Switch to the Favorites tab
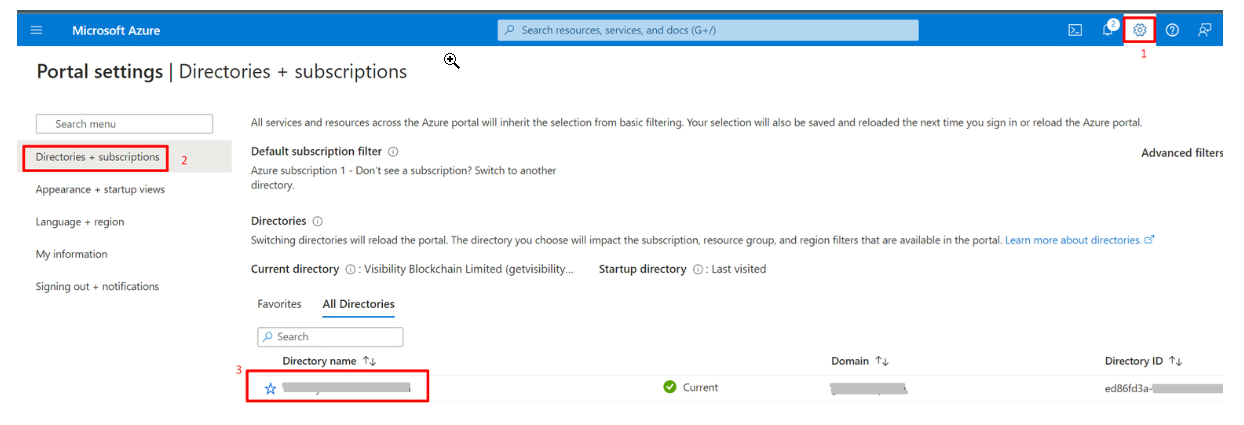The width and height of the screenshot is (1244, 425). coord(279,304)
